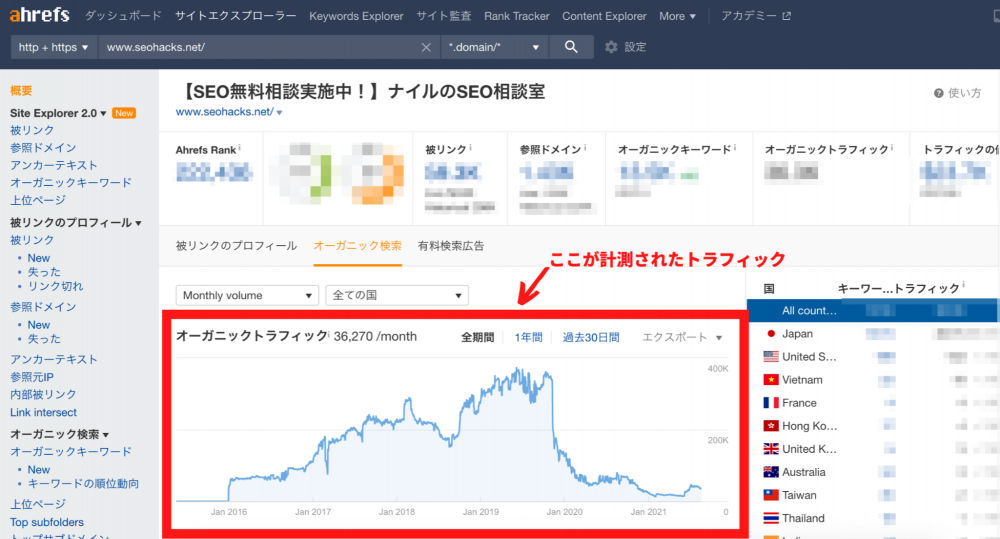Click the United Kingdom flag icon
Screen dimensions: 1000x539
[x=771, y=448]
